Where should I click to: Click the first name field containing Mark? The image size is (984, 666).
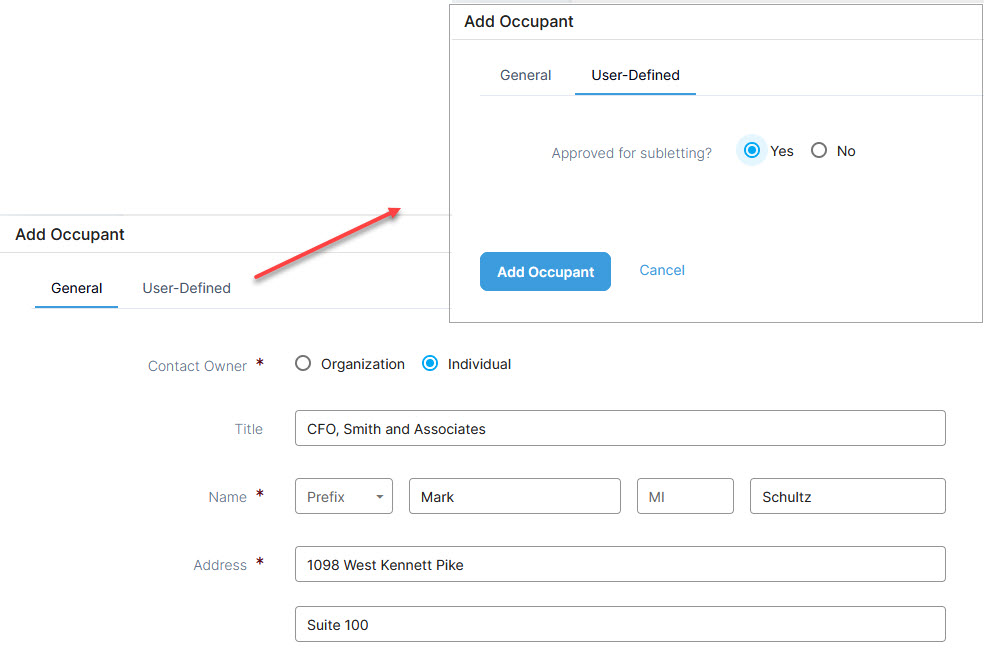pyautogui.click(x=515, y=497)
